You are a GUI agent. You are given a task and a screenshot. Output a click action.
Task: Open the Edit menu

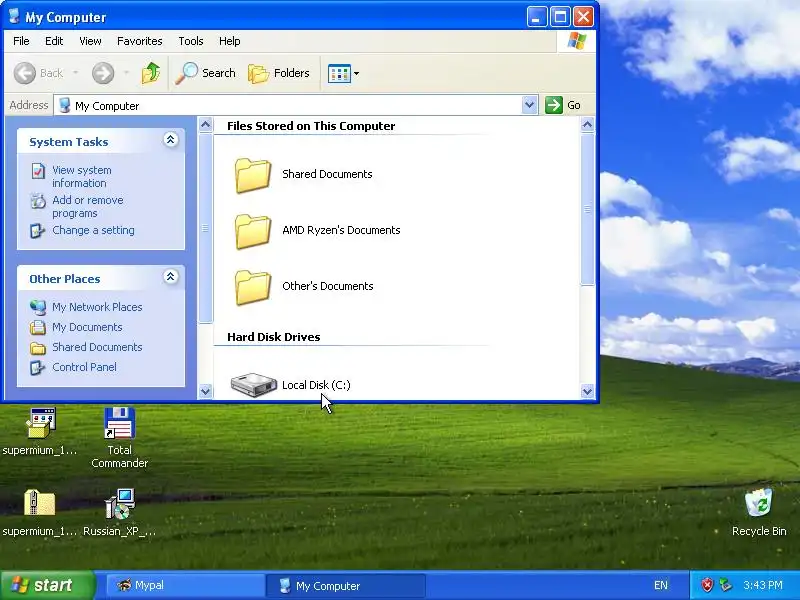(x=54, y=41)
